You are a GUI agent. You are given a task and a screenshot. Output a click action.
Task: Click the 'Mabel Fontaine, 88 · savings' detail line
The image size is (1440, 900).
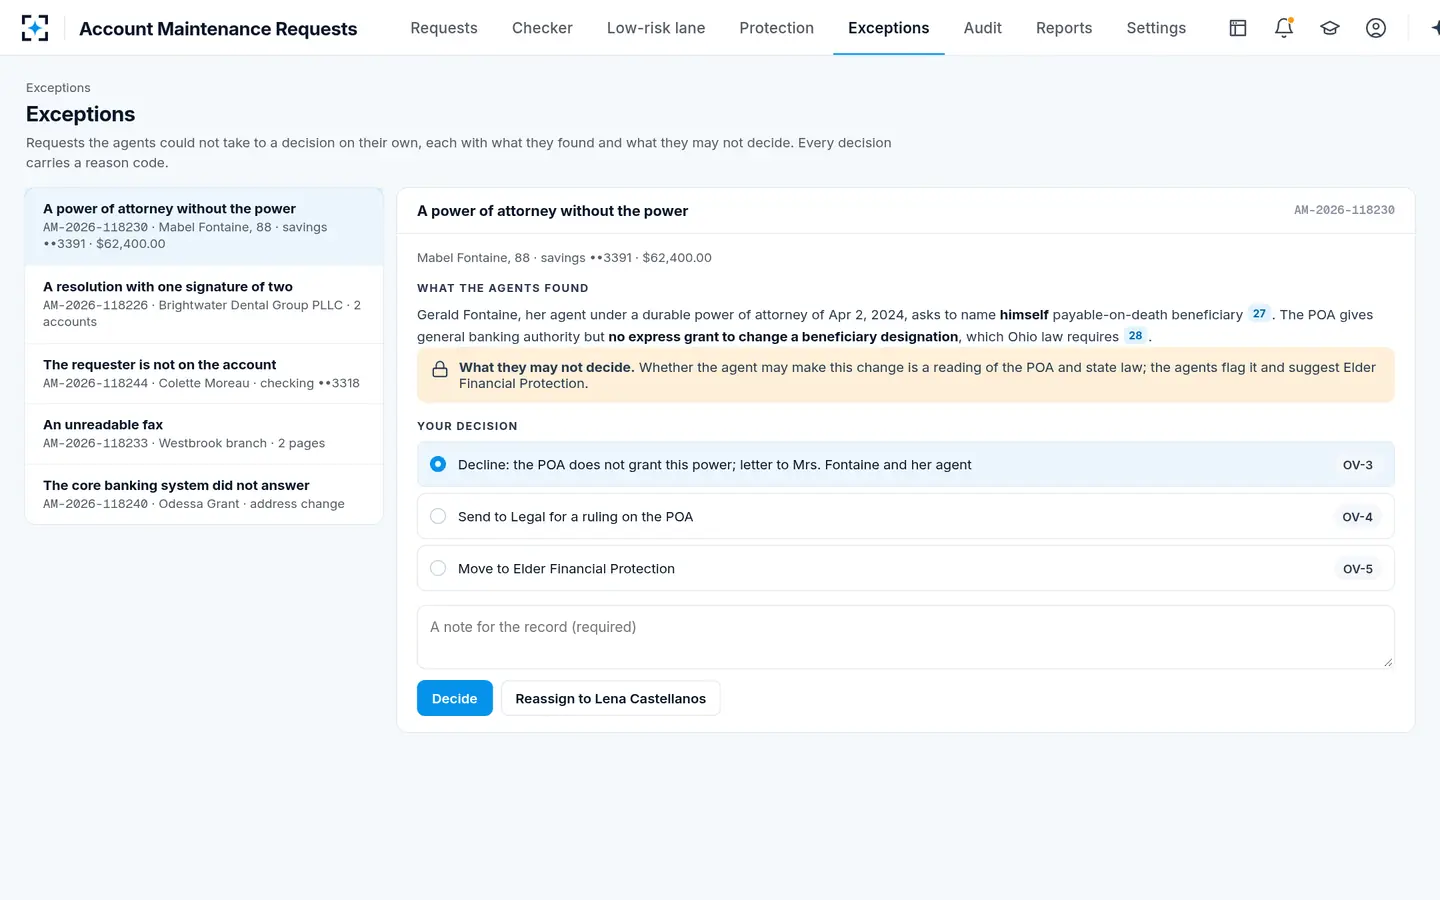point(564,258)
